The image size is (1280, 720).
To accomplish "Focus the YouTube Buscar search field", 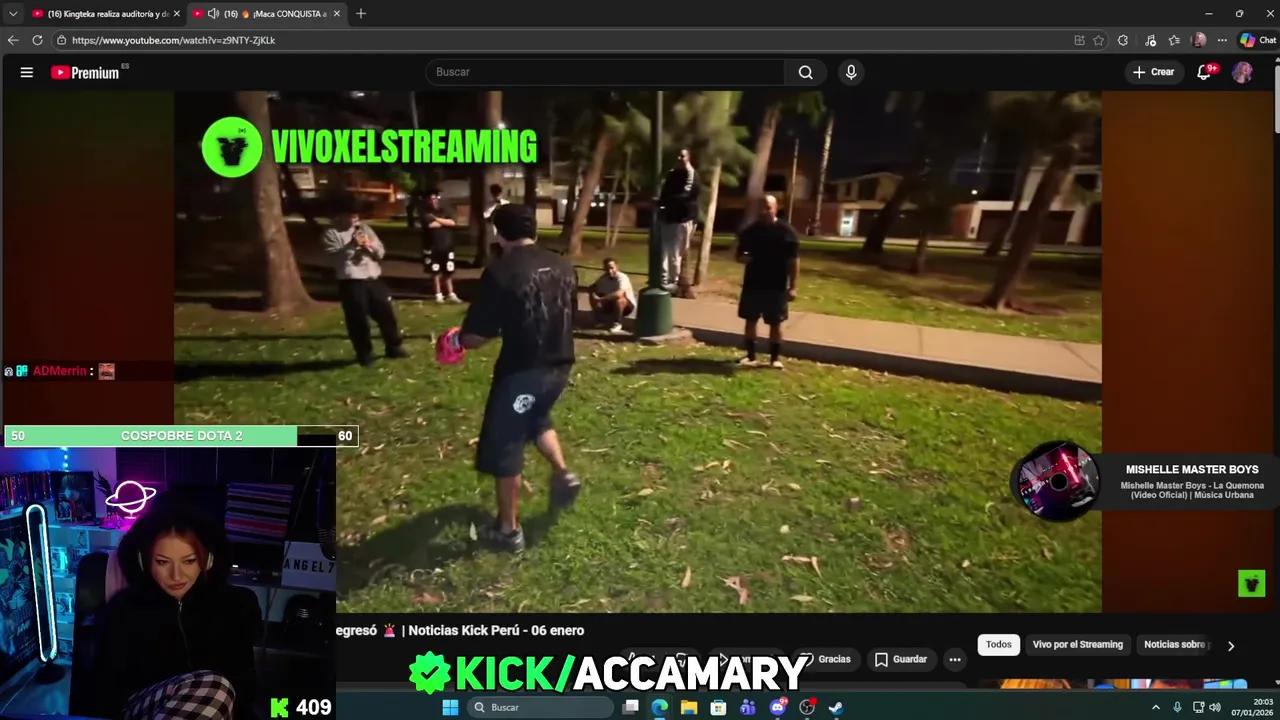I will click(x=605, y=72).
